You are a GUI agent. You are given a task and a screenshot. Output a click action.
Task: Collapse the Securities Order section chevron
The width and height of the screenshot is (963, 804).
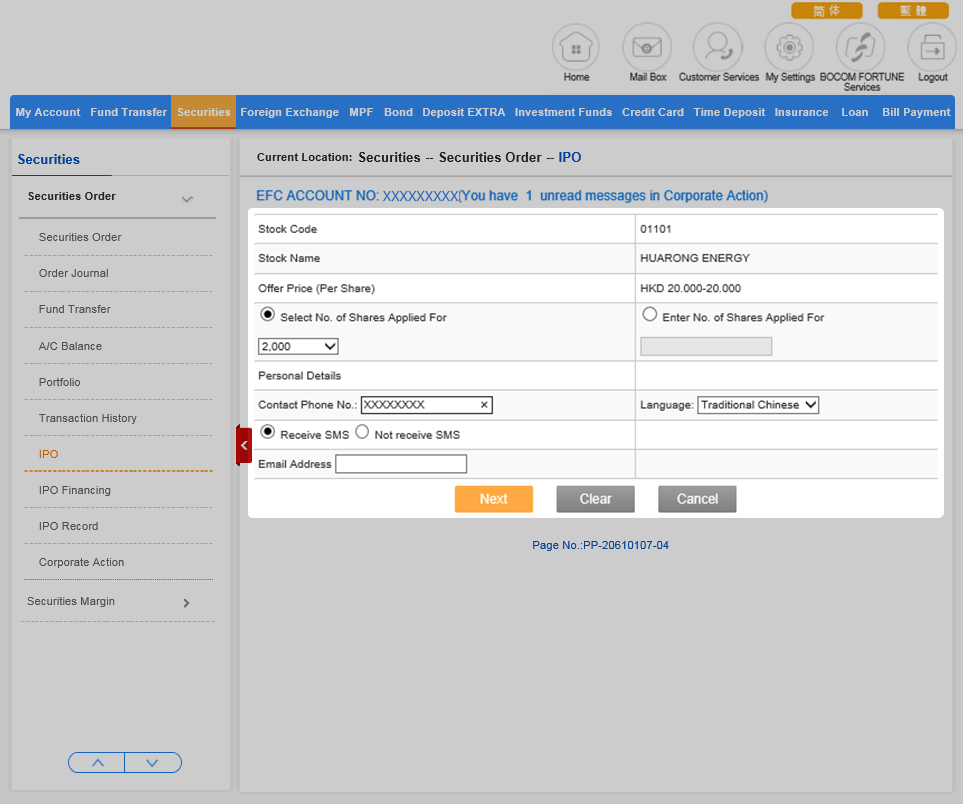tap(187, 199)
